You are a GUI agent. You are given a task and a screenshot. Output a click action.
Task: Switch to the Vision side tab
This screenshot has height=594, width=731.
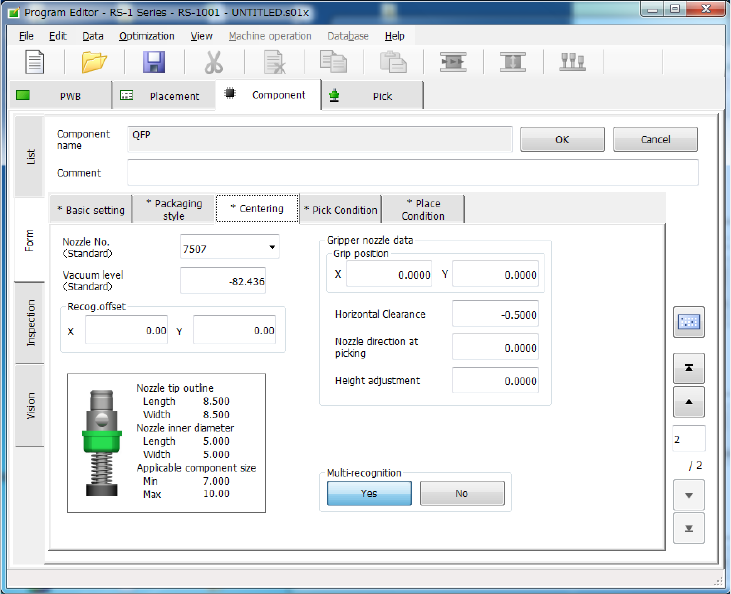click(x=30, y=405)
